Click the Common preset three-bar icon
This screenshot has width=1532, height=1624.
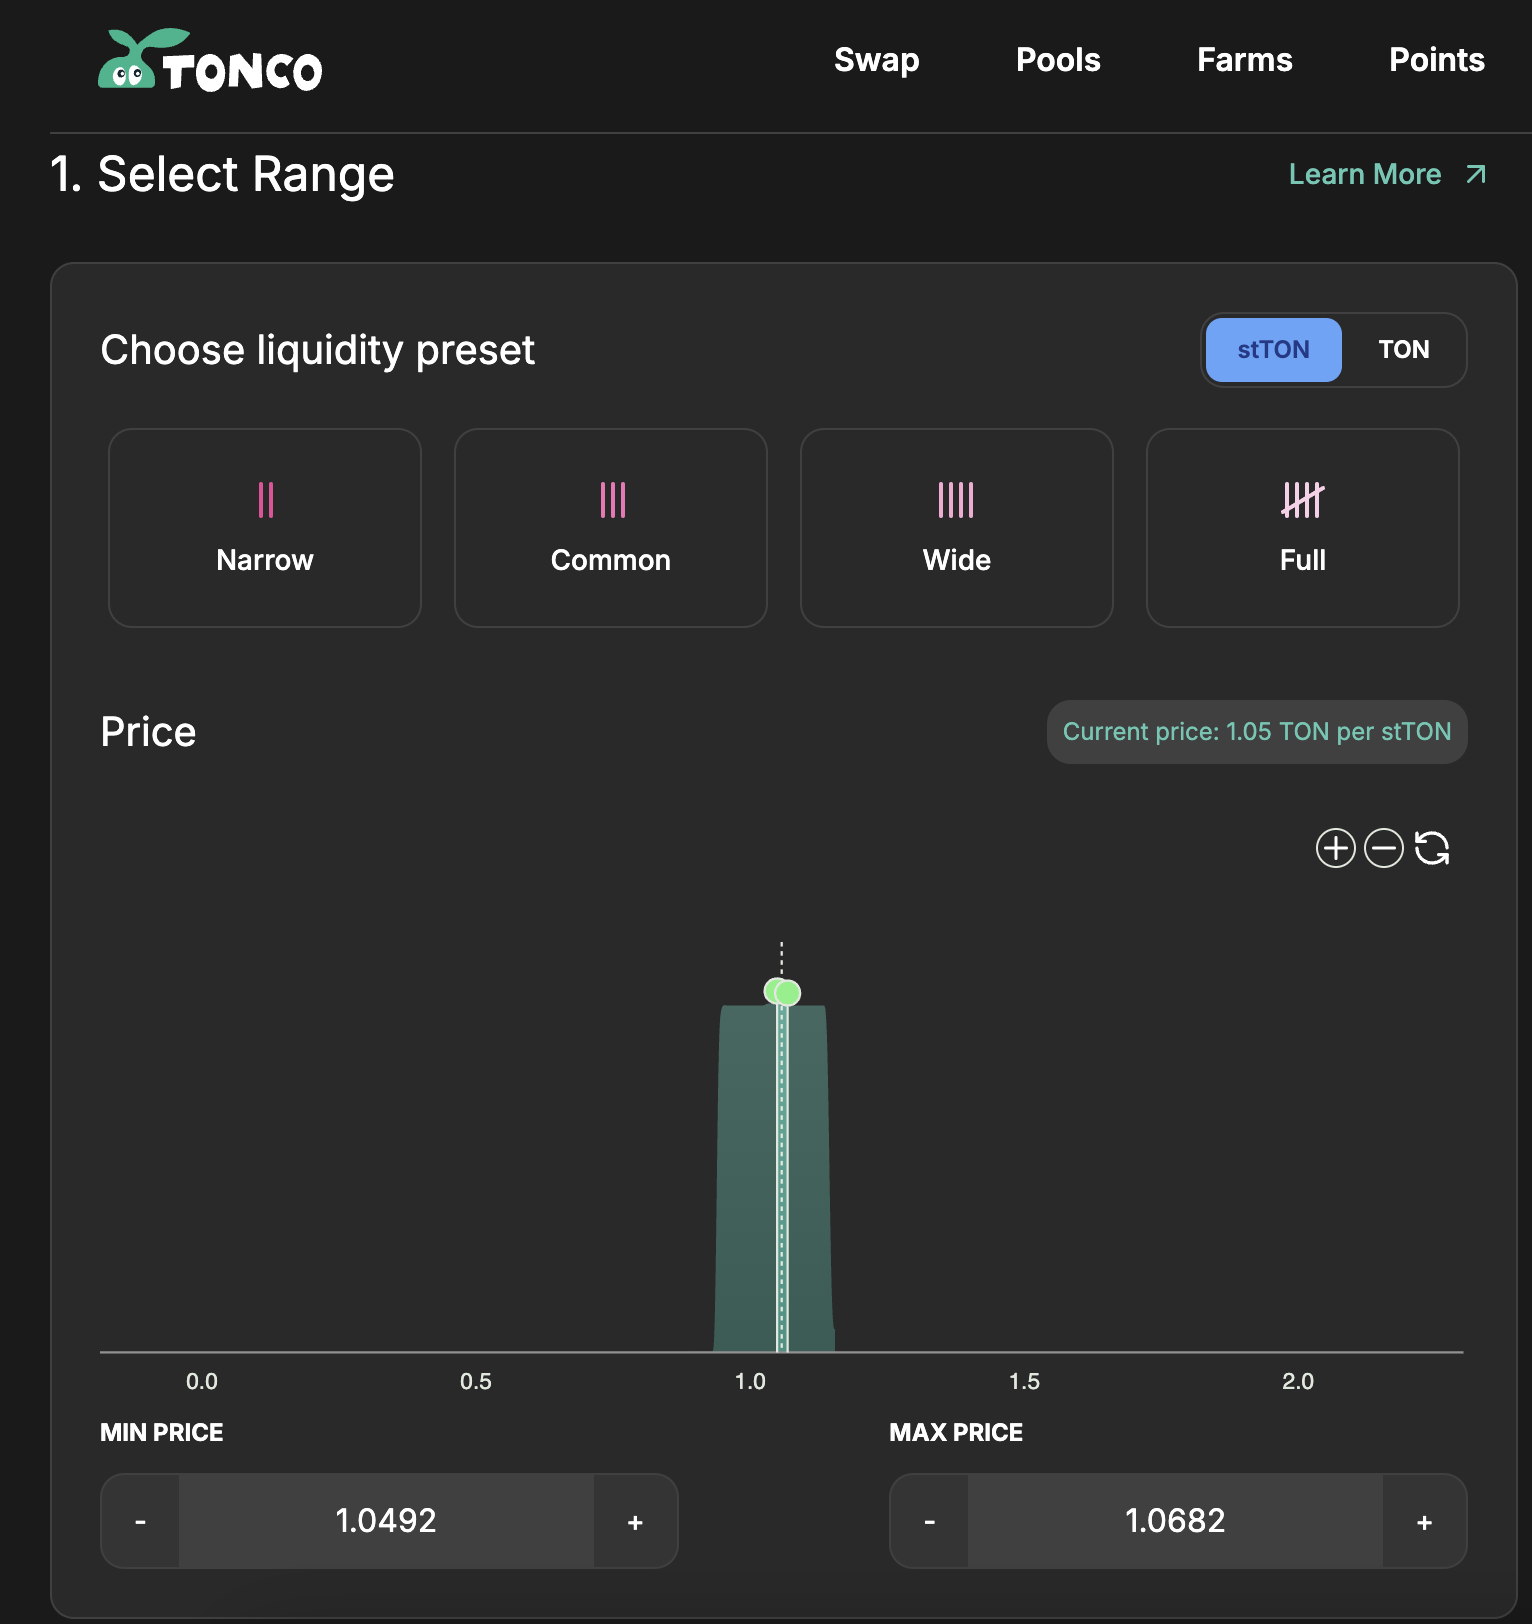click(x=612, y=500)
